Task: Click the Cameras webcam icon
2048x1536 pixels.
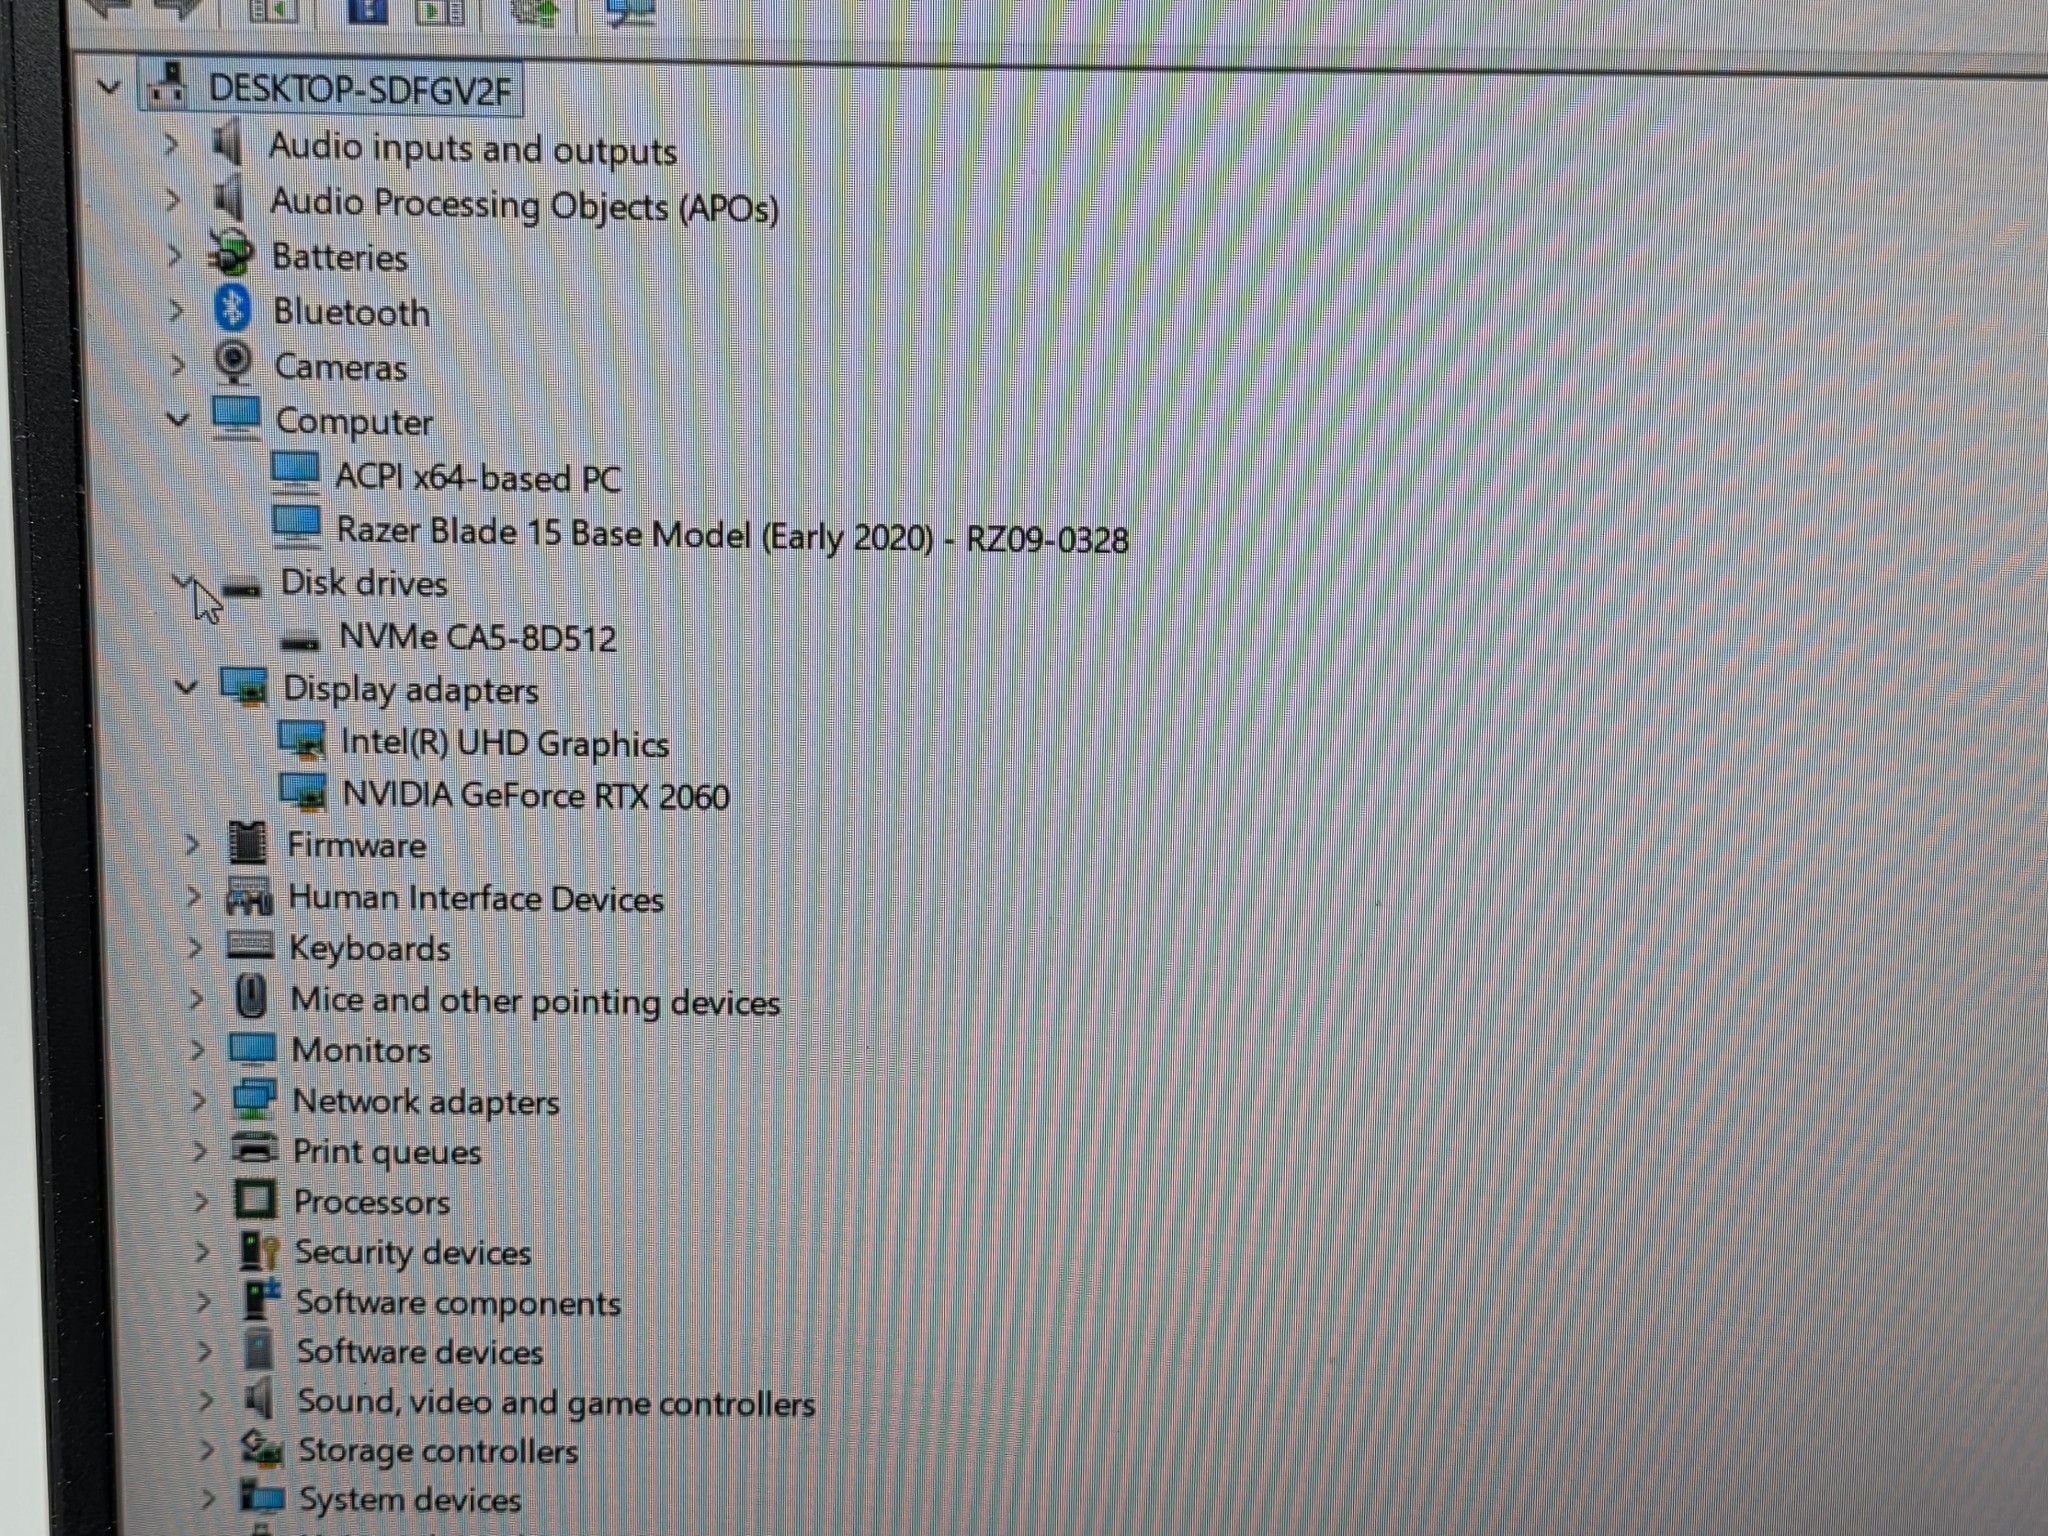Action: tap(234, 363)
